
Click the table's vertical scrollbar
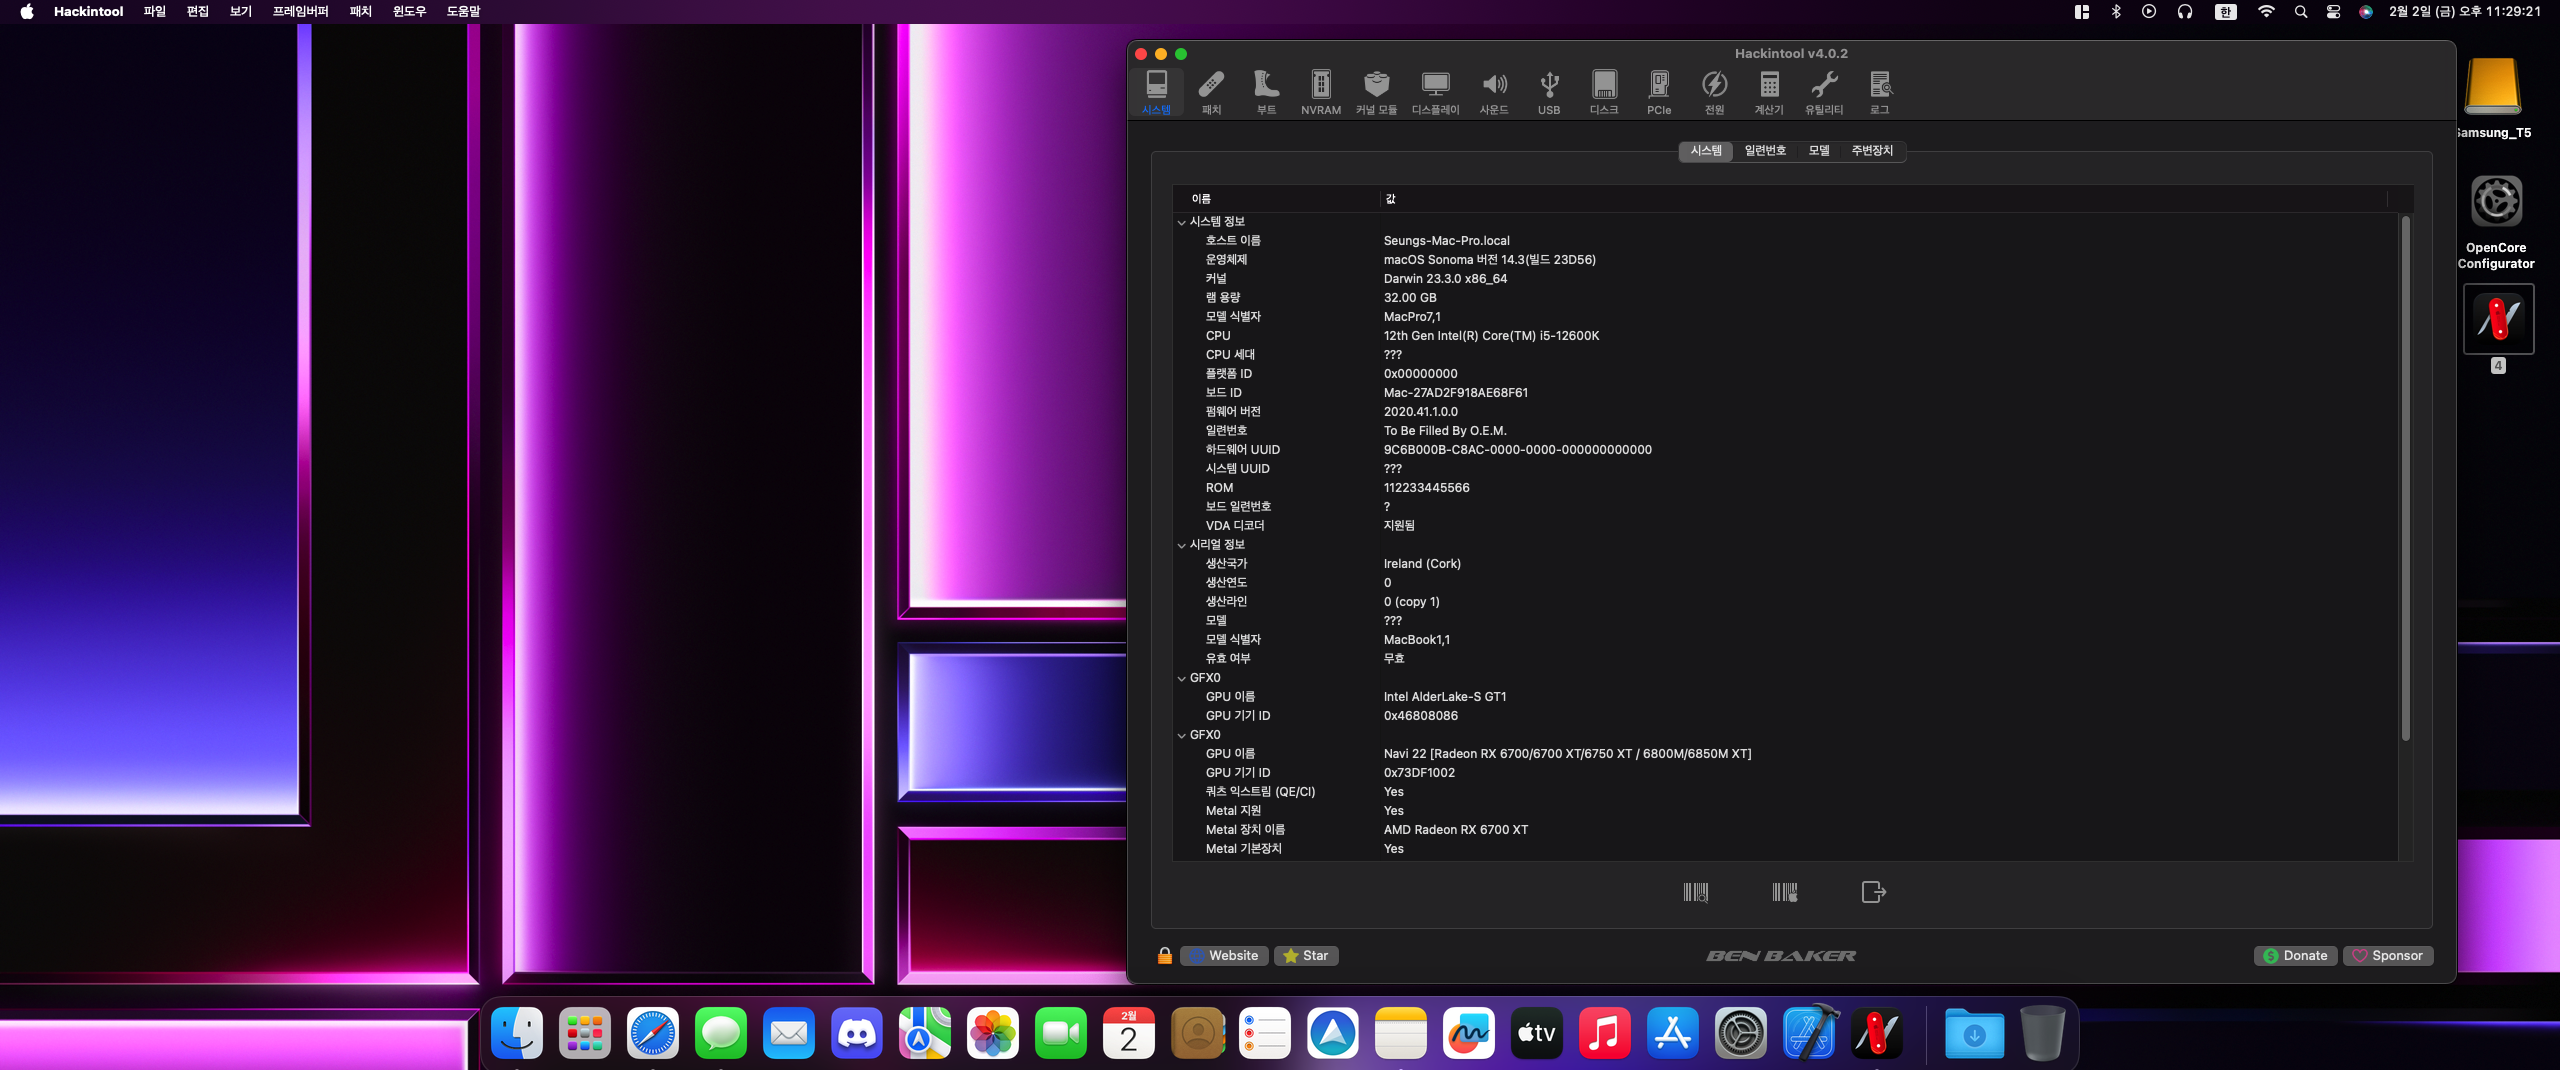click(x=2405, y=478)
